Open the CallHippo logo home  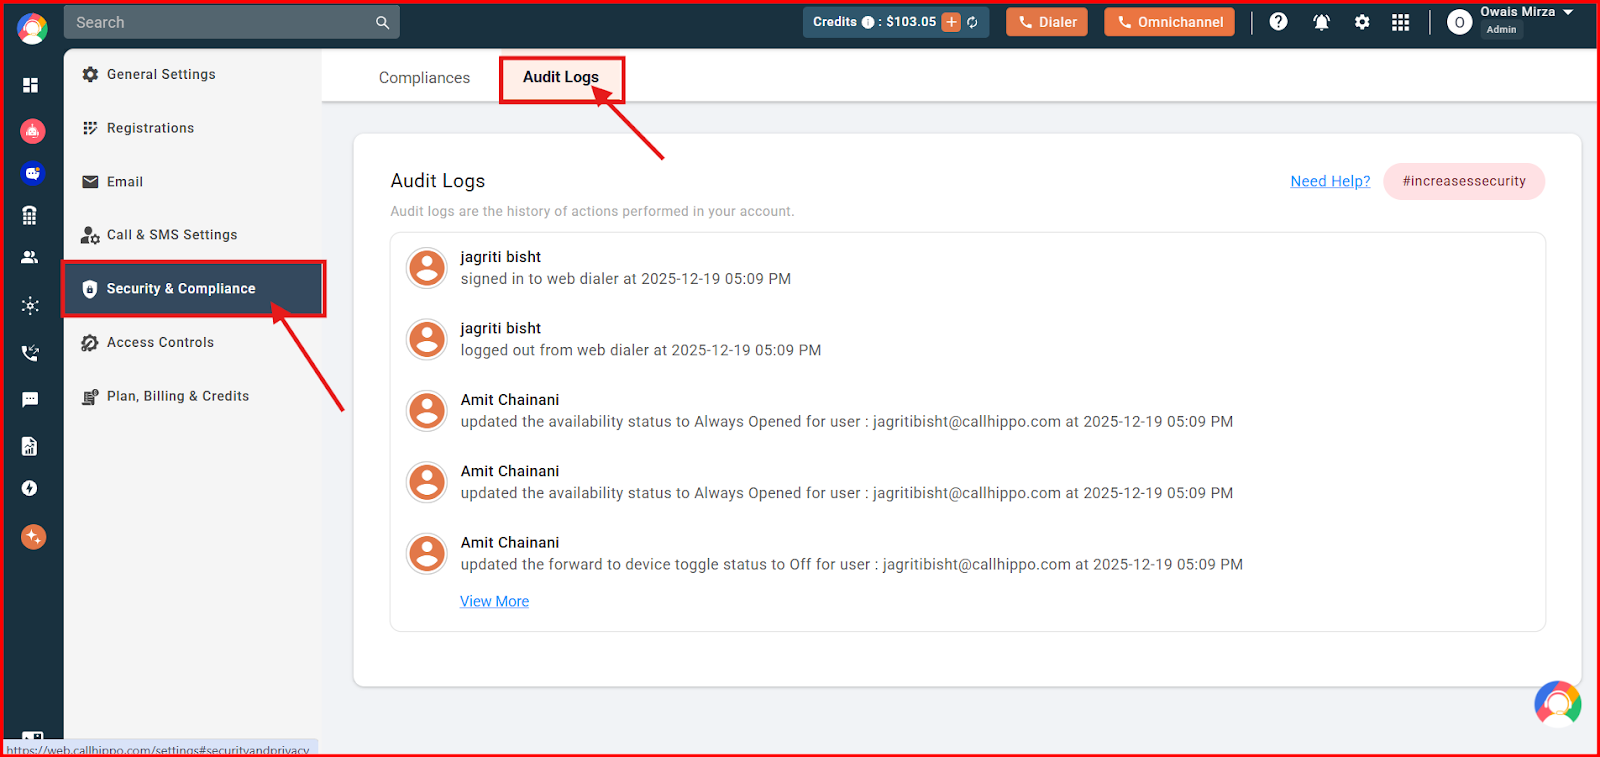32,28
